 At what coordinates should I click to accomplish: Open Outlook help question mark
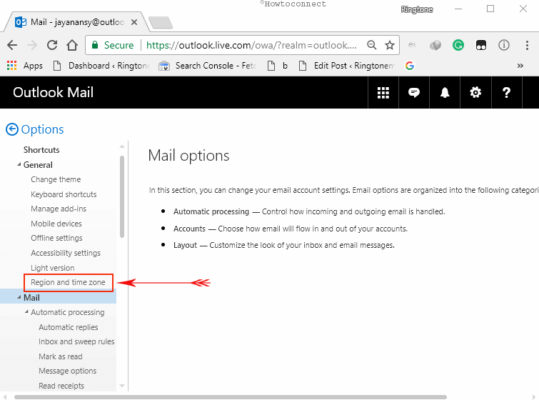[506, 92]
